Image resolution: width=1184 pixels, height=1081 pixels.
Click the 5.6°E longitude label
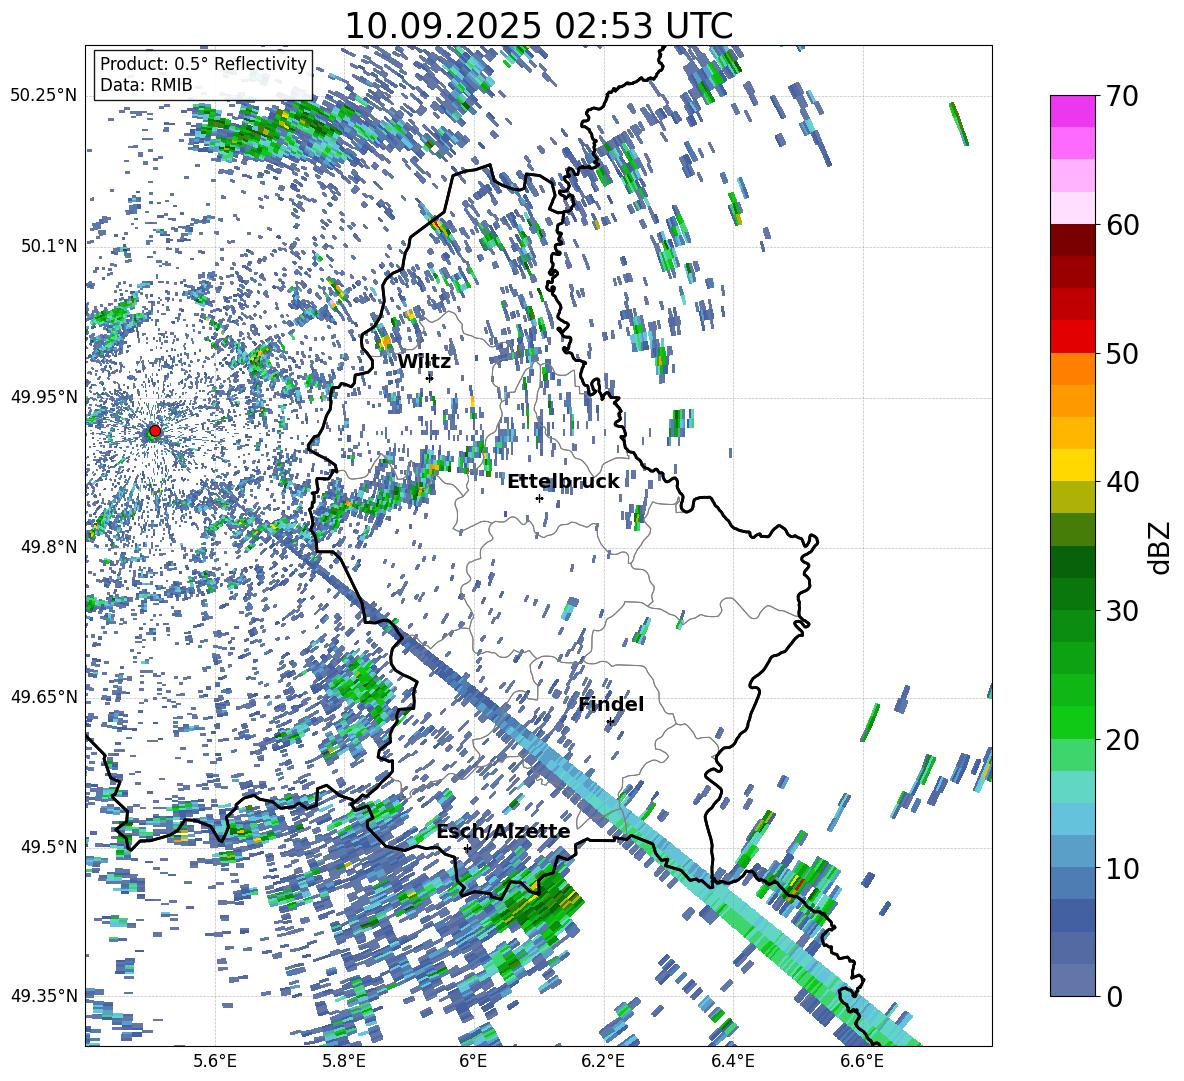(x=215, y=1061)
